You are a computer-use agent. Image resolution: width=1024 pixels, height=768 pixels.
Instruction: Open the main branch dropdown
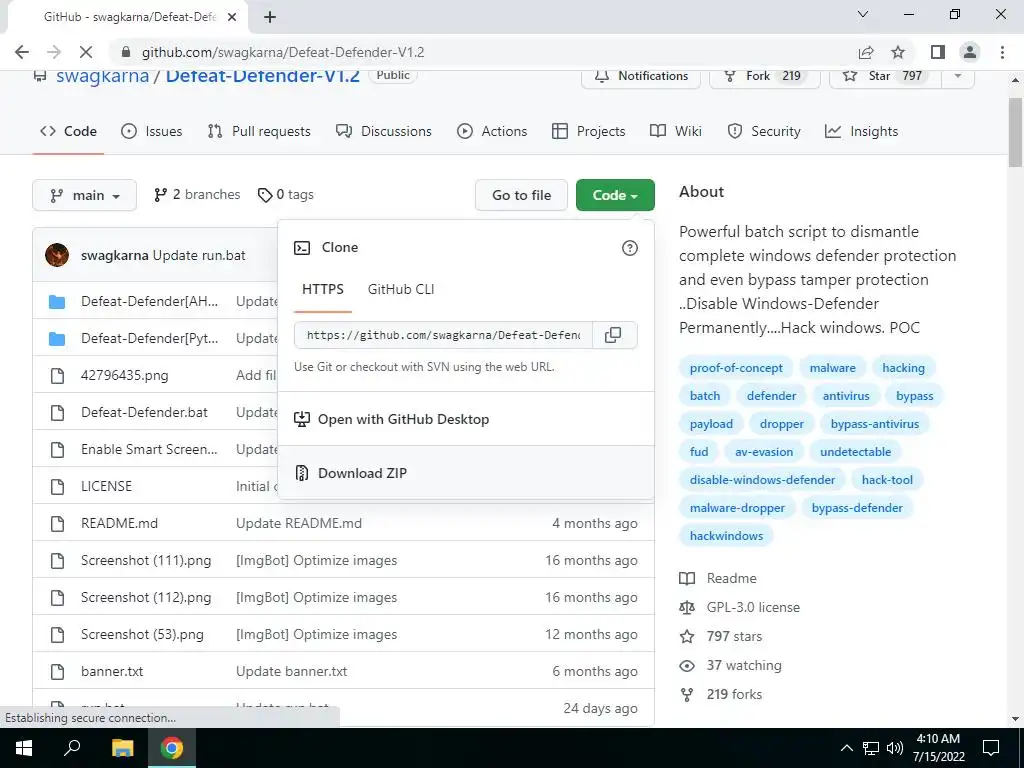pyautogui.click(x=84, y=195)
